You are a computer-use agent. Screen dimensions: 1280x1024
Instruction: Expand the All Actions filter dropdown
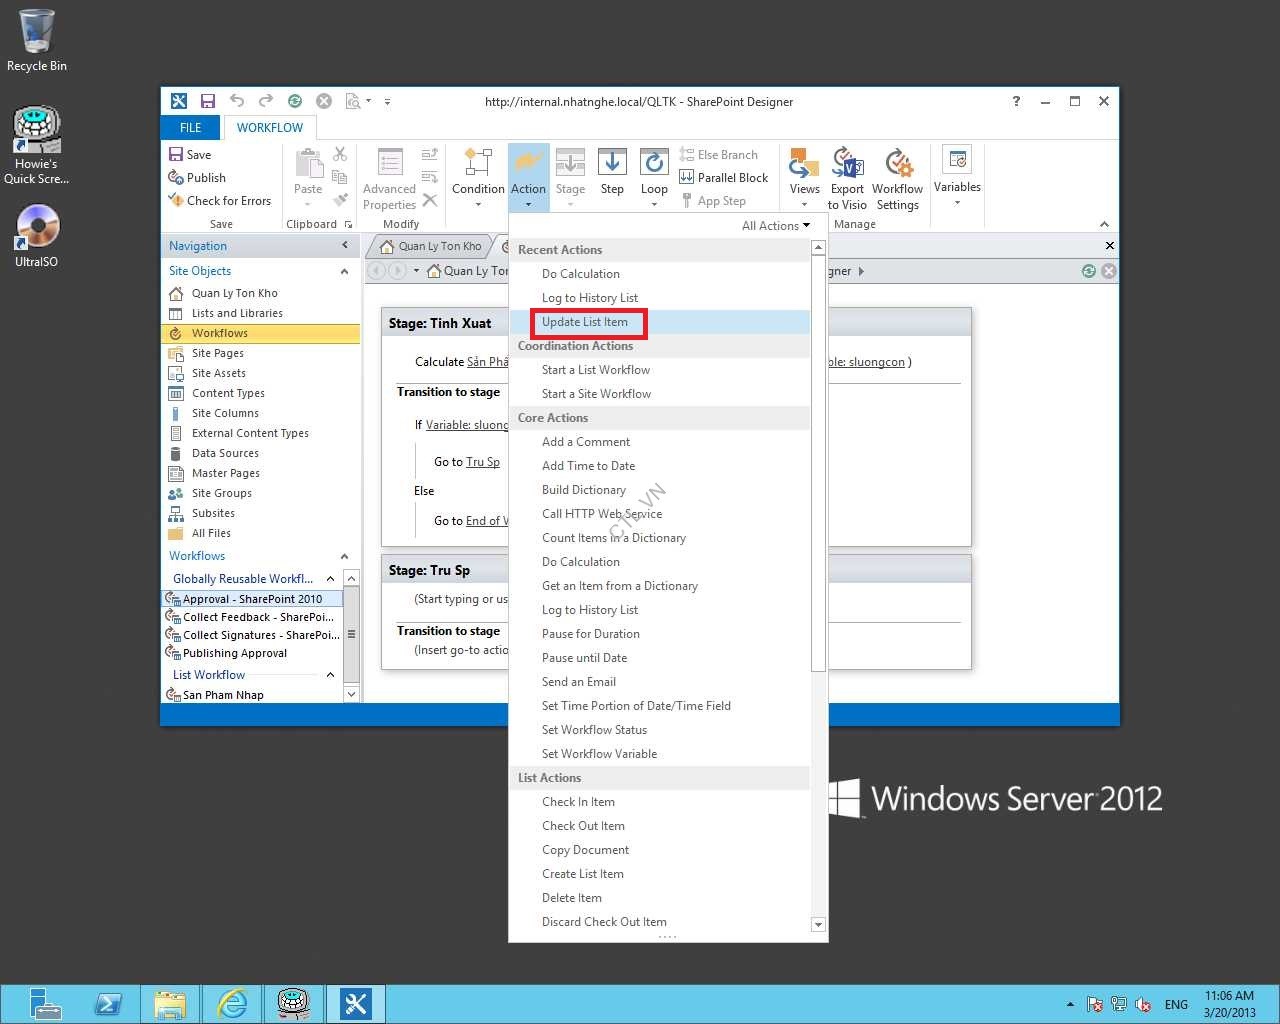[x=775, y=226]
